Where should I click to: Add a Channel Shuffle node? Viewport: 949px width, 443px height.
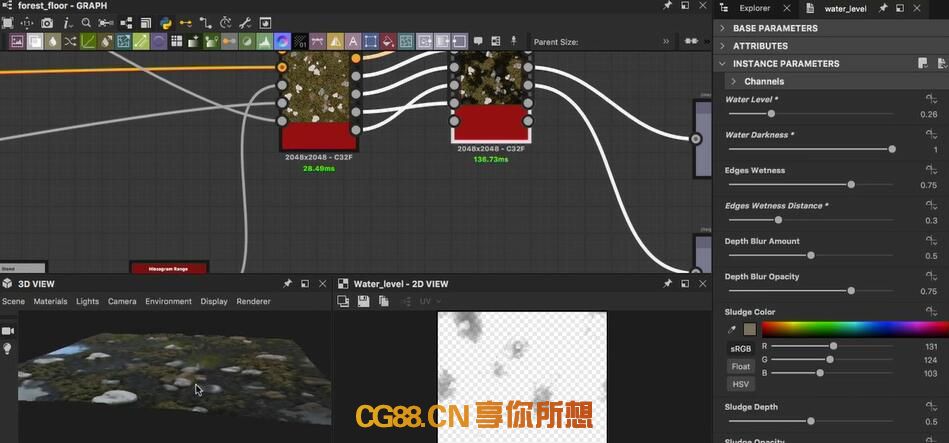click(70, 41)
